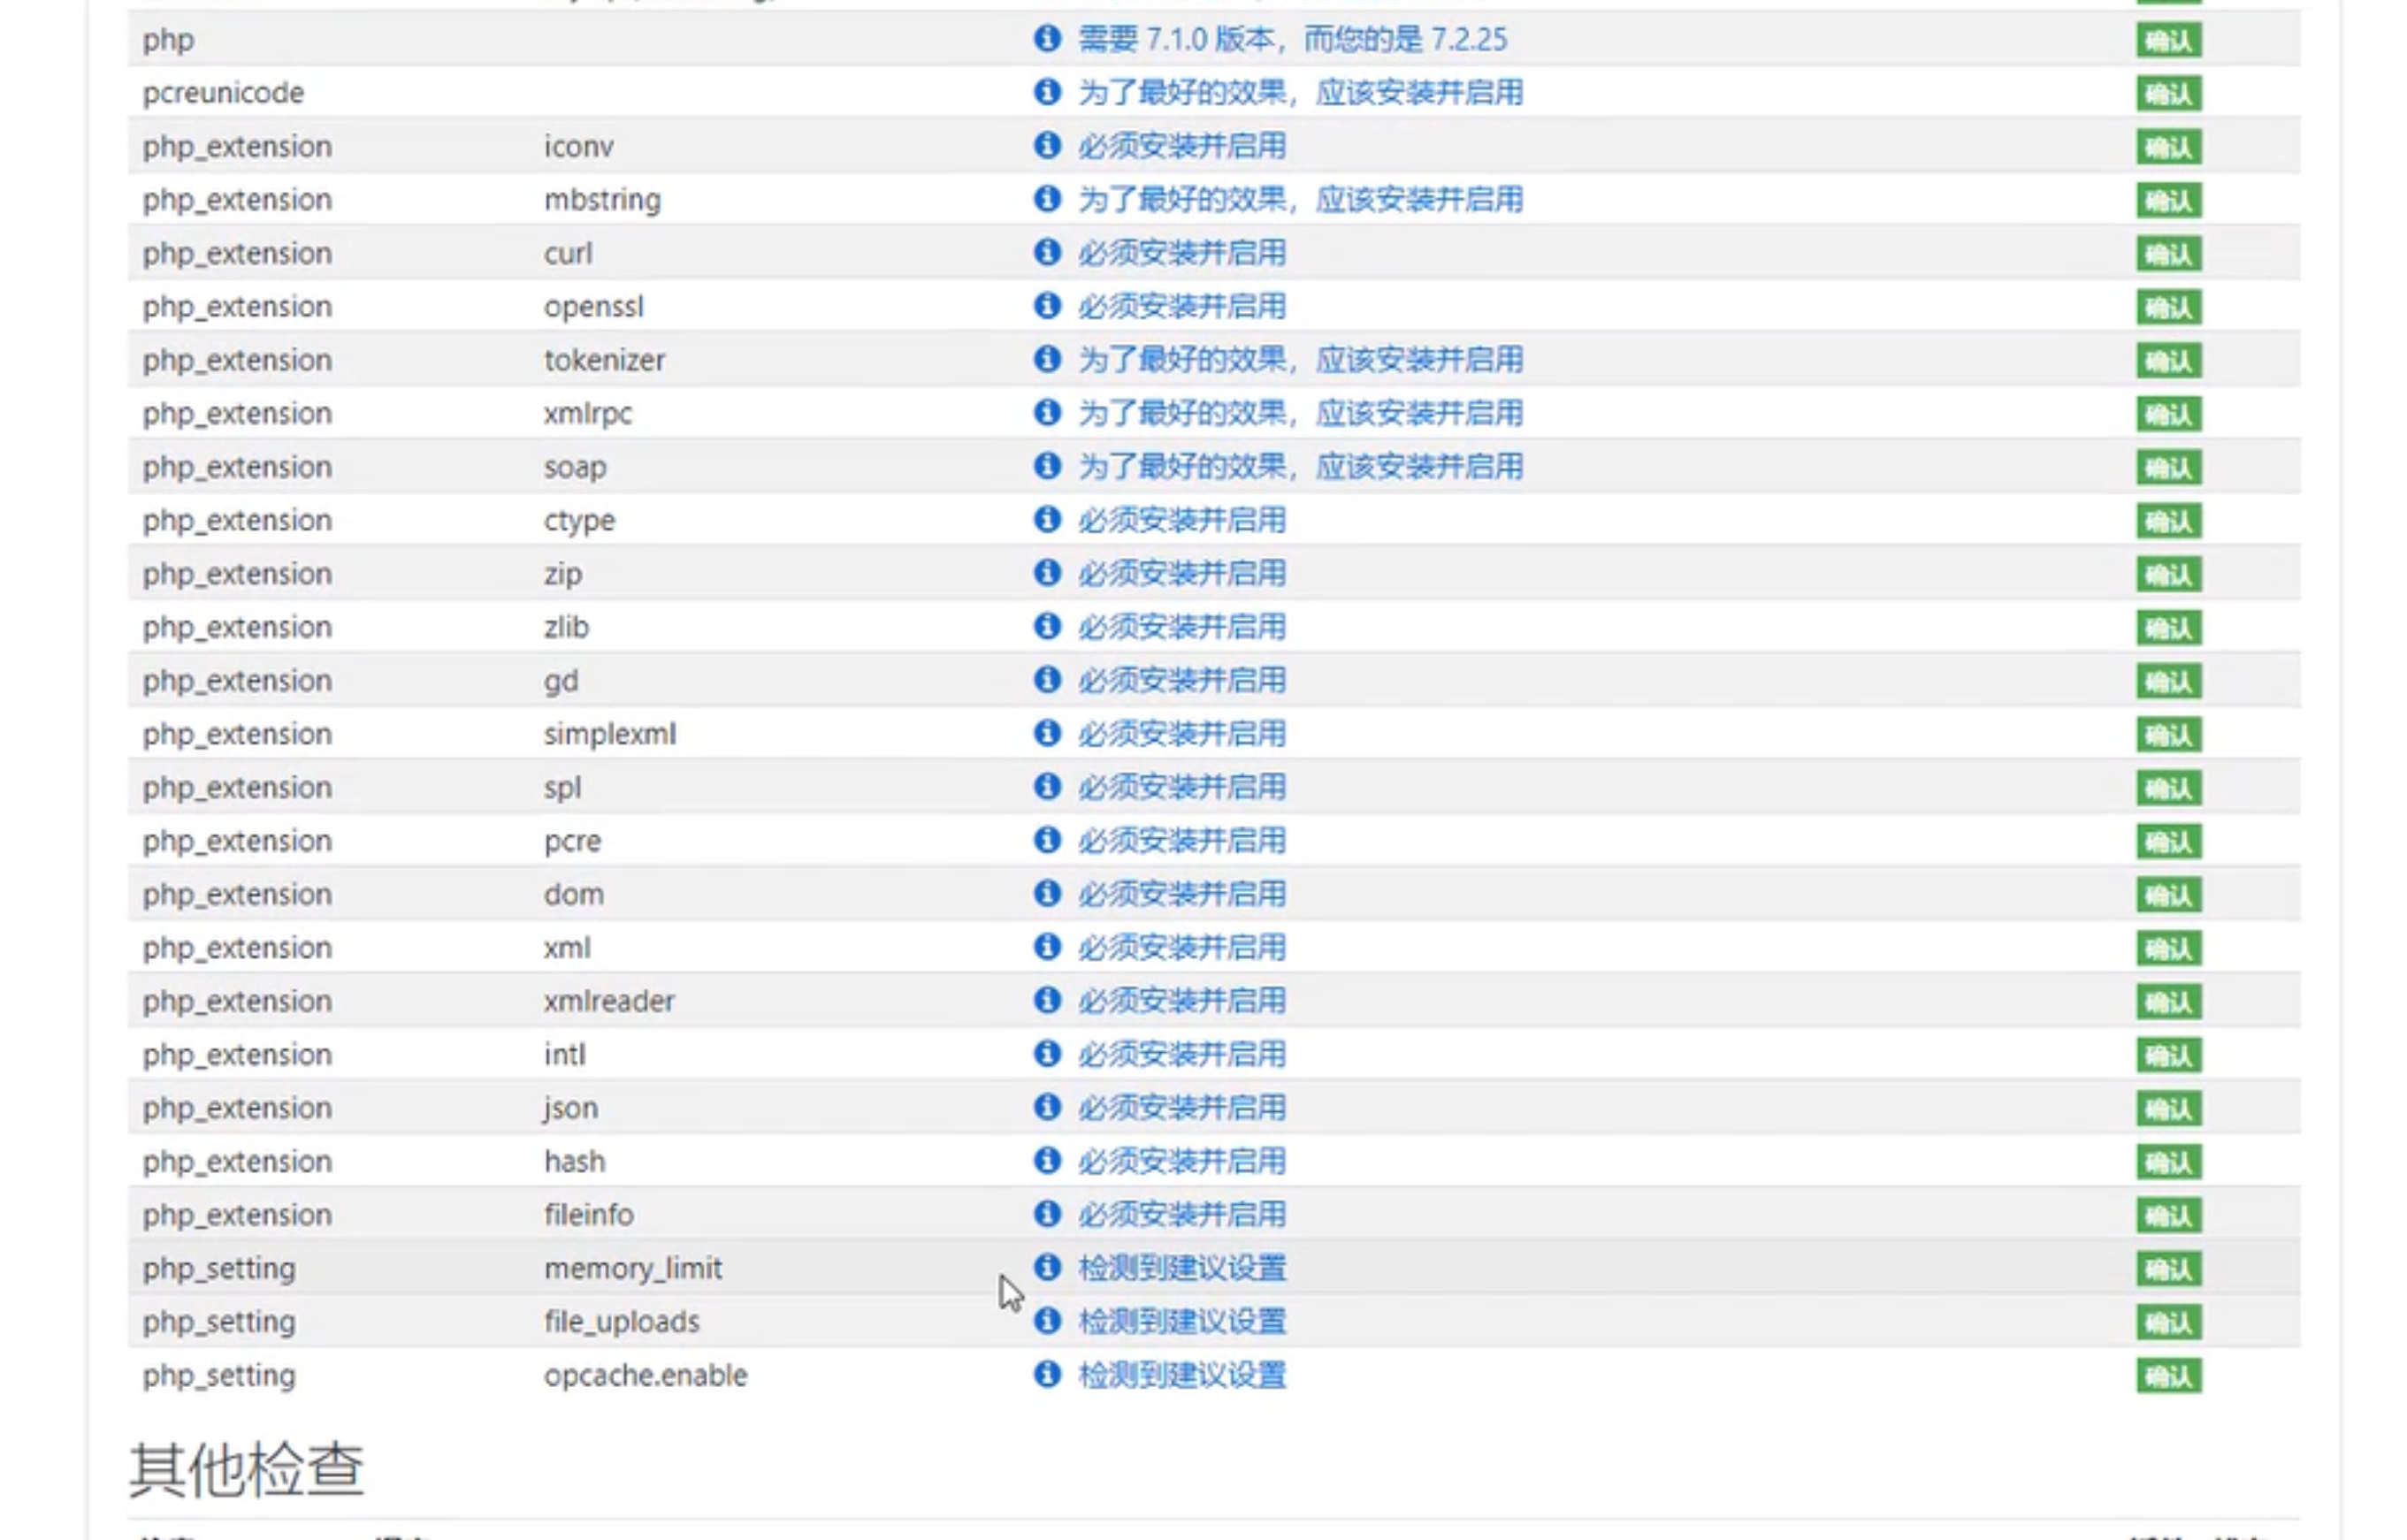Open the file_uploads setting link
The width and height of the screenshot is (2407, 1540).
[1181, 1322]
